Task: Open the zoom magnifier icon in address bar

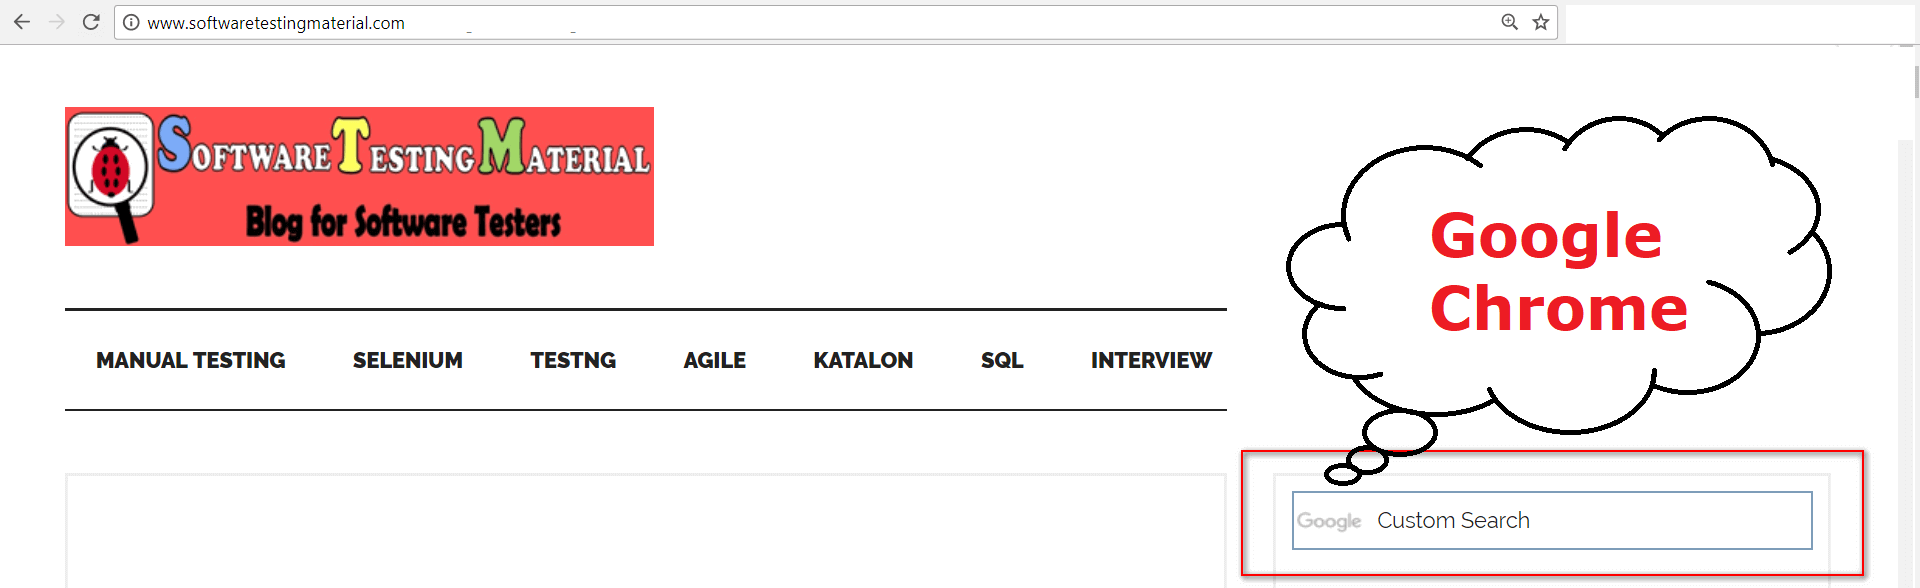Action: 1510,22
